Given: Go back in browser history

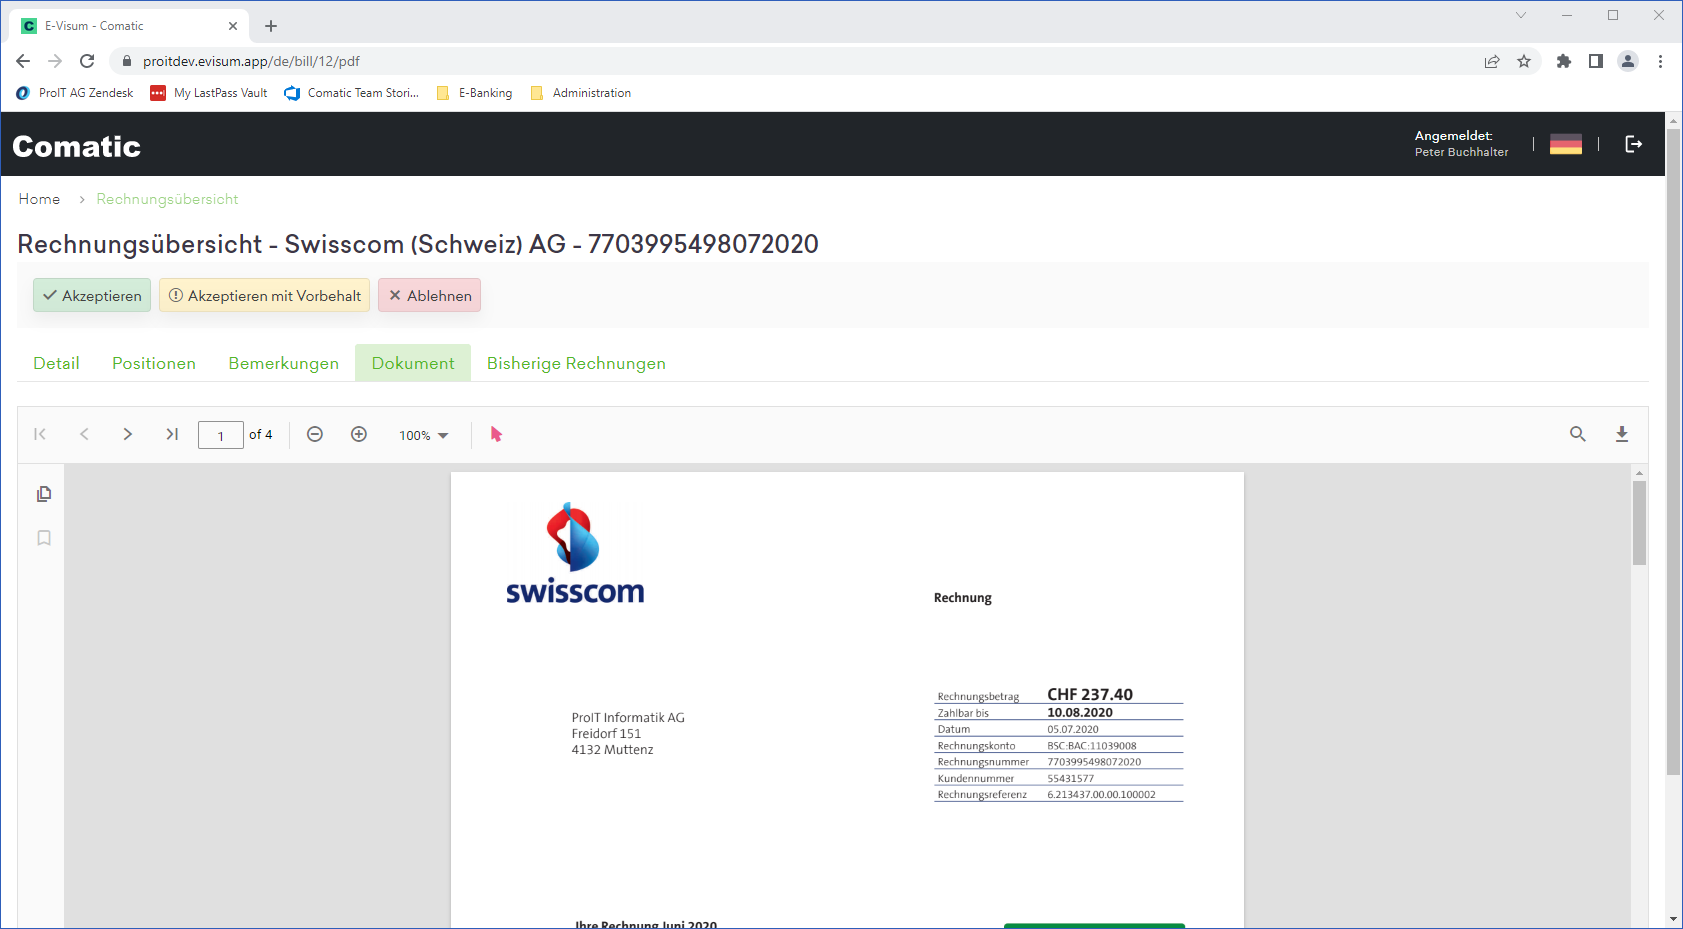Looking at the screenshot, I should [23, 61].
